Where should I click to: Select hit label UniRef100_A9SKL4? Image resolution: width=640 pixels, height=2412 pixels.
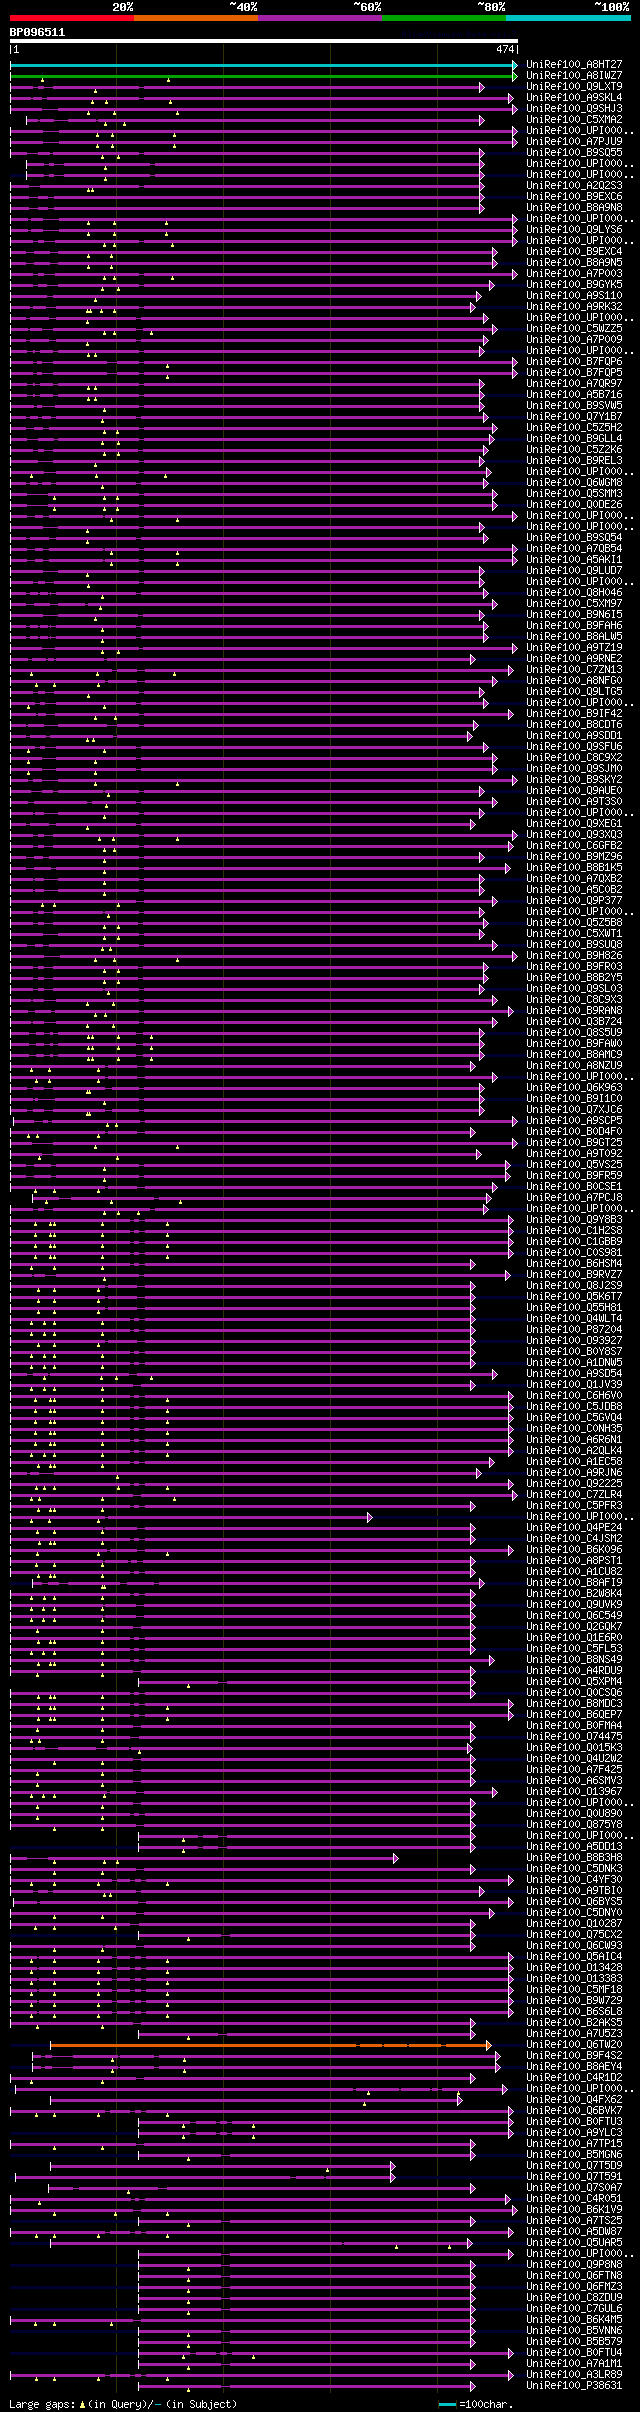point(574,98)
